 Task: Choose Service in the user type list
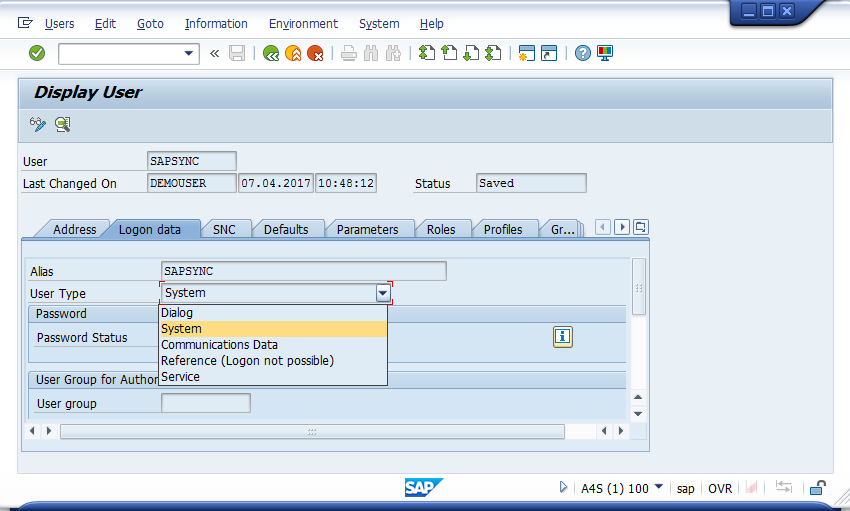pos(180,377)
